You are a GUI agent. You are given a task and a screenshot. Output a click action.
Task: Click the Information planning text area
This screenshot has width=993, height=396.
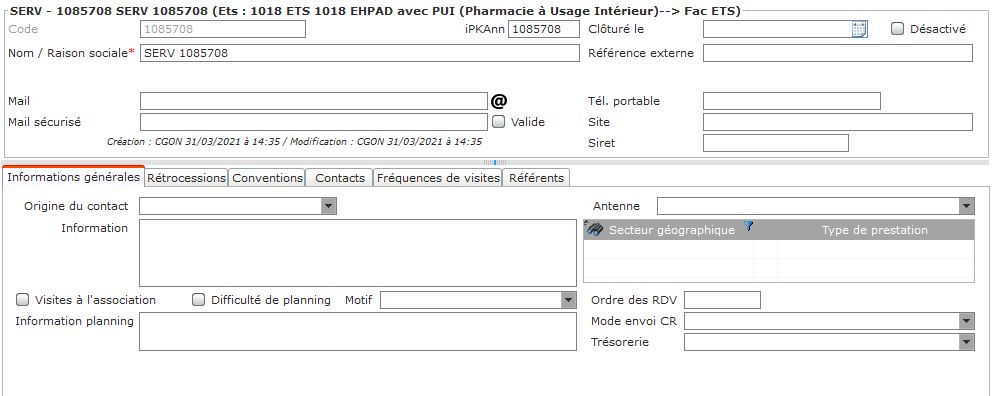[358, 331]
